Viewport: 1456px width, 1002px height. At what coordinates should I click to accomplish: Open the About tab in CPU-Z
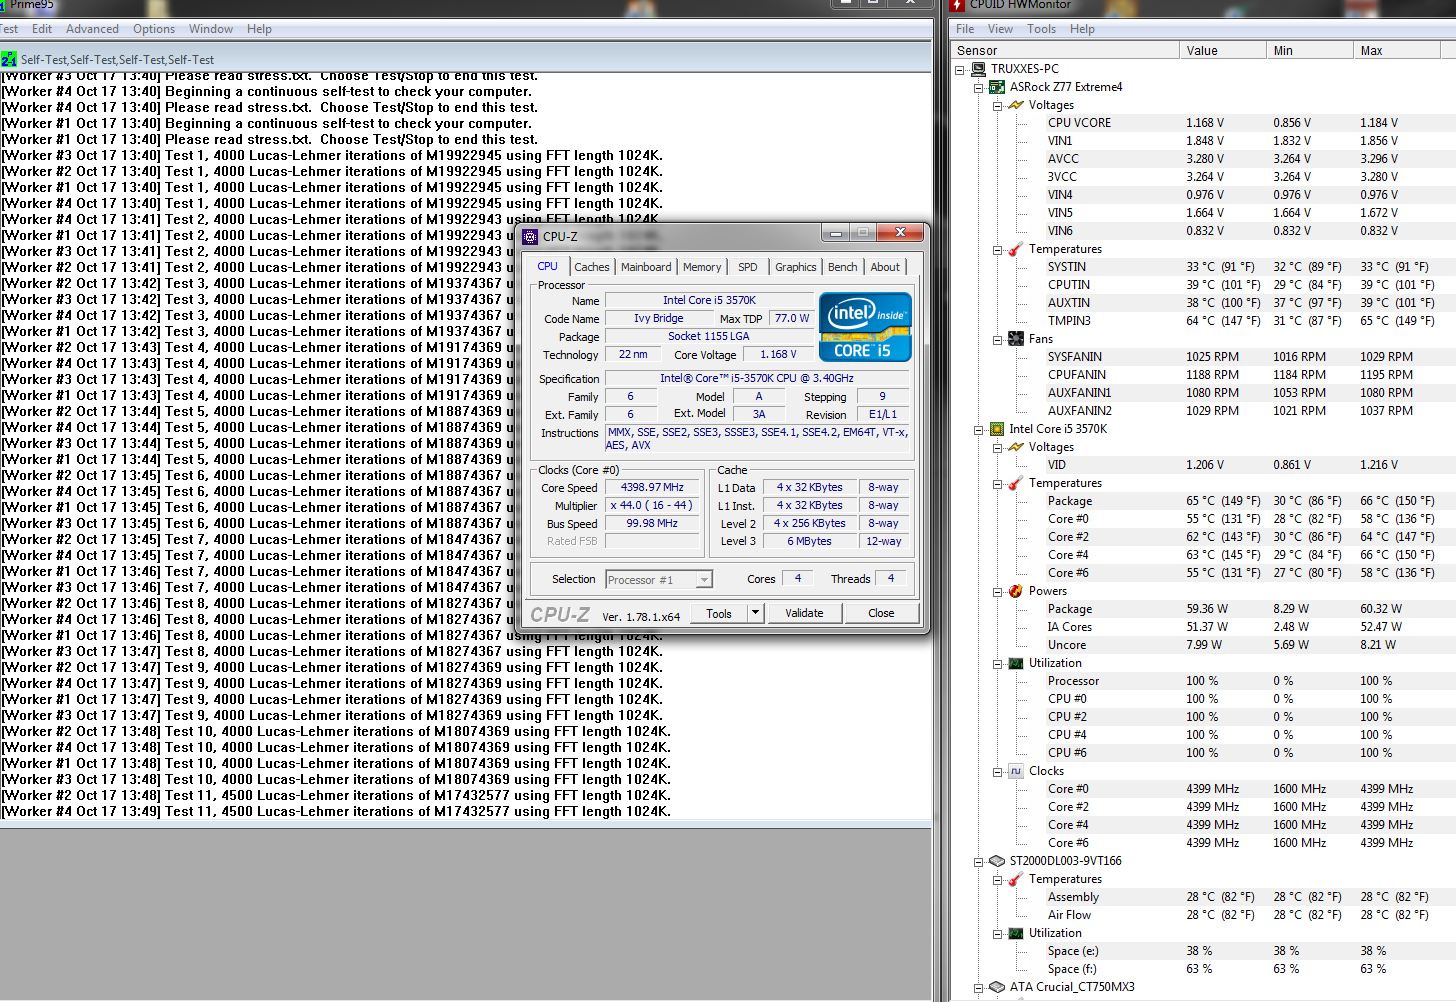pos(885,267)
